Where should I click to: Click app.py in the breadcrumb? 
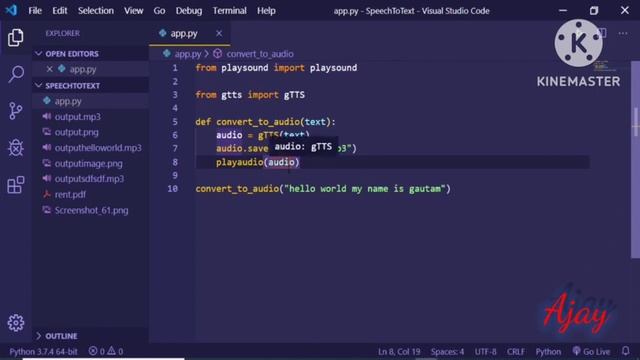click(188, 54)
